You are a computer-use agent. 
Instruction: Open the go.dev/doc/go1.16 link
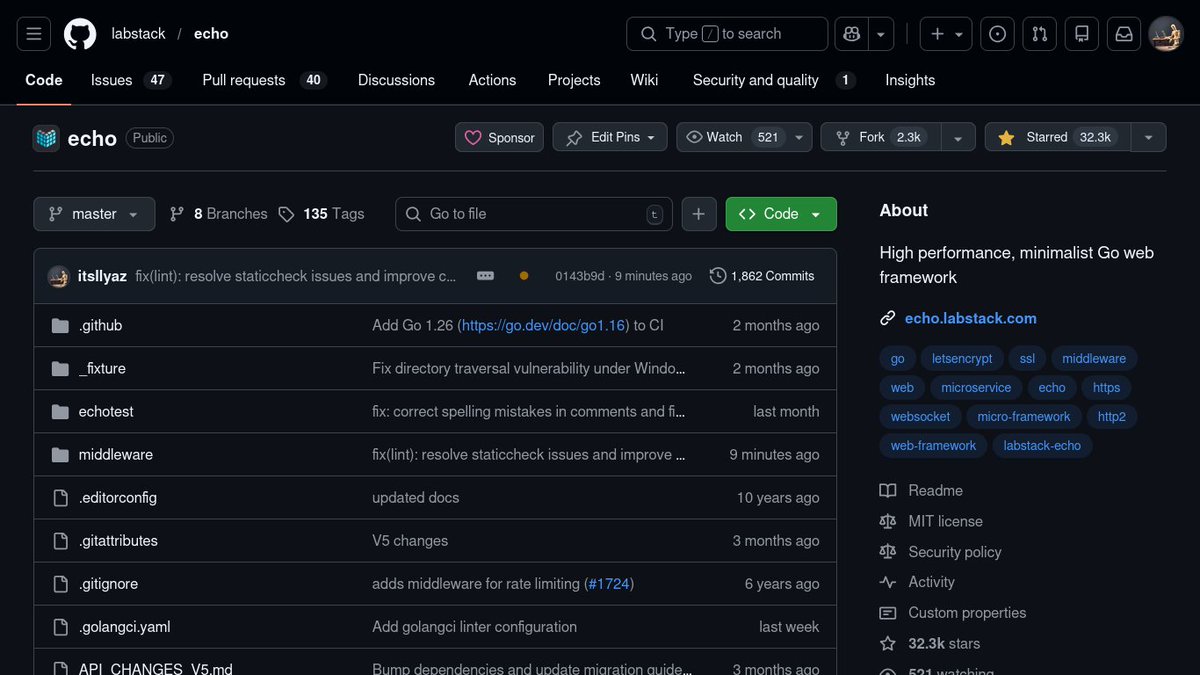(x=541, y=326)
